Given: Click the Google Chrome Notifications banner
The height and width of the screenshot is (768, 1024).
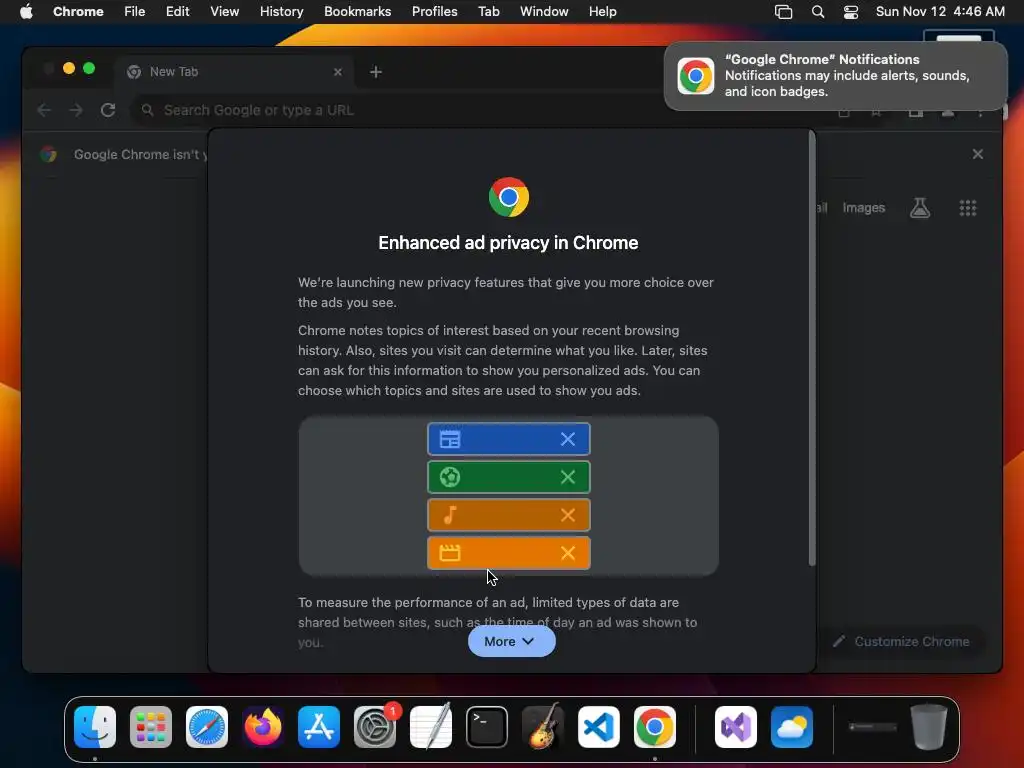Looking at the screenshot, I should pos(835,76).
